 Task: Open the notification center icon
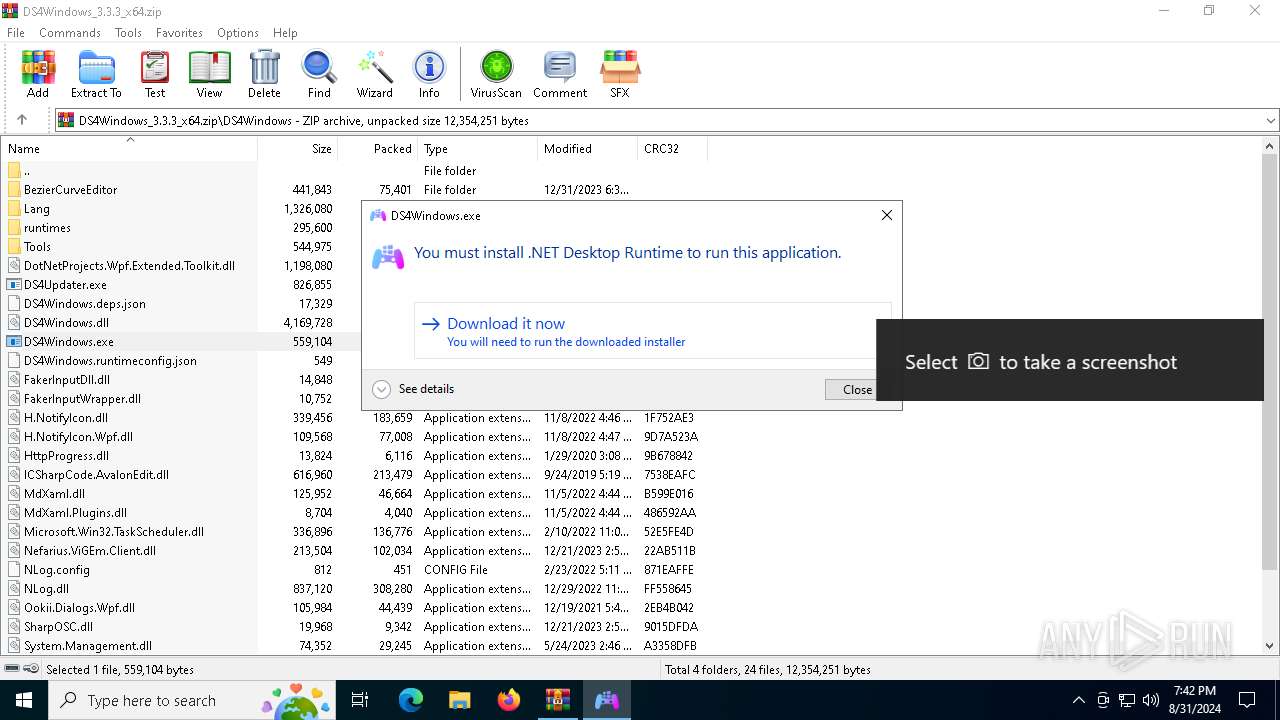point(1247,700)
